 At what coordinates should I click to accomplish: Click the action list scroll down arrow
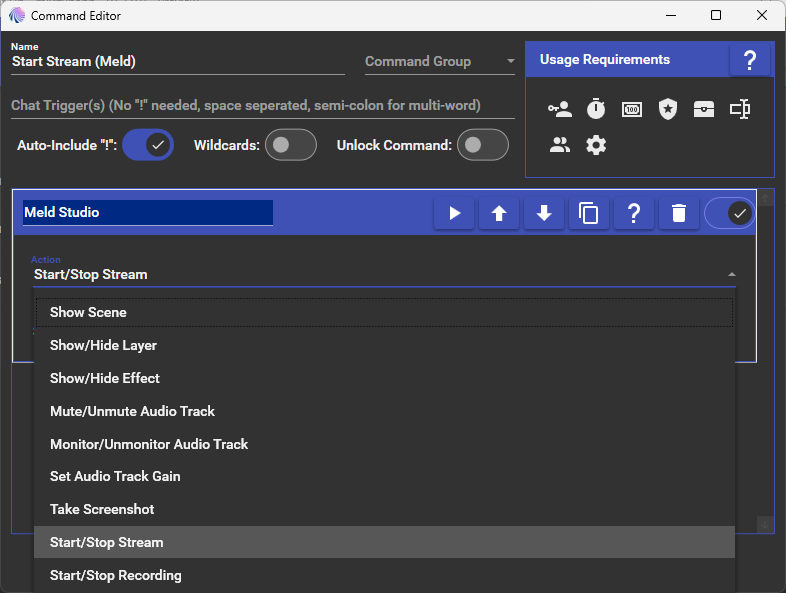765,524
